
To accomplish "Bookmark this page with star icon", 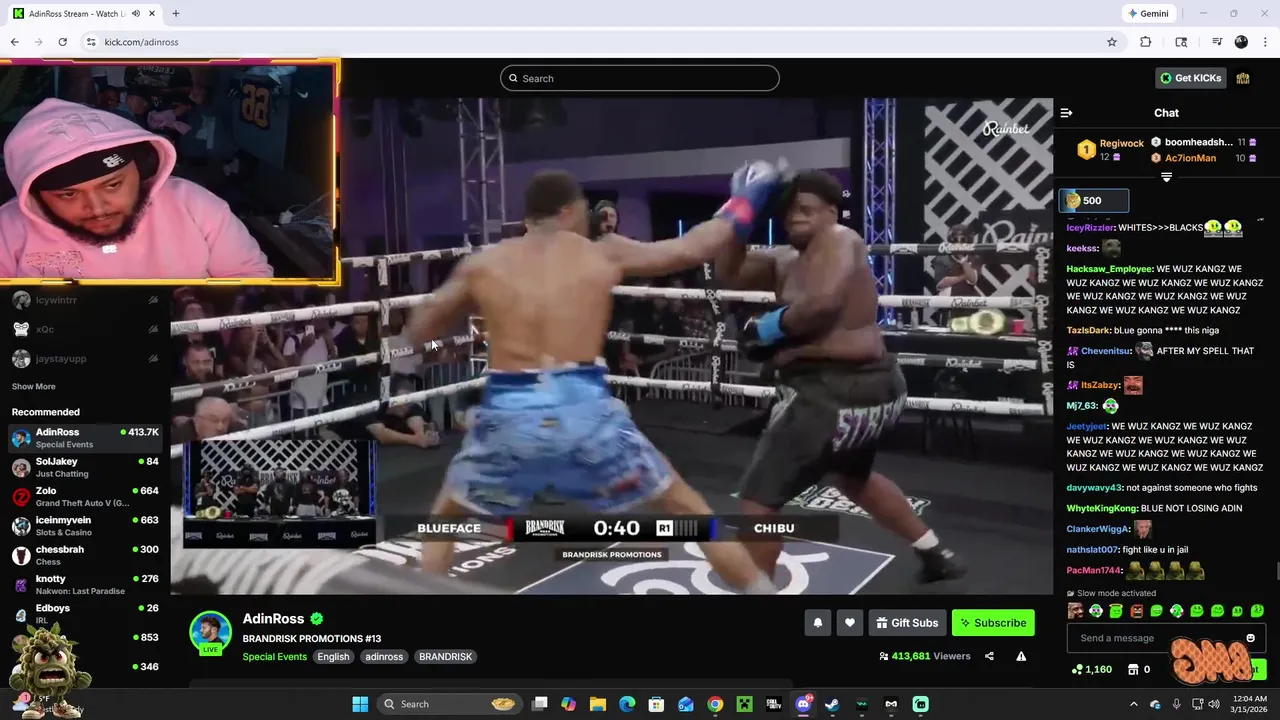I will point(1111,42).
